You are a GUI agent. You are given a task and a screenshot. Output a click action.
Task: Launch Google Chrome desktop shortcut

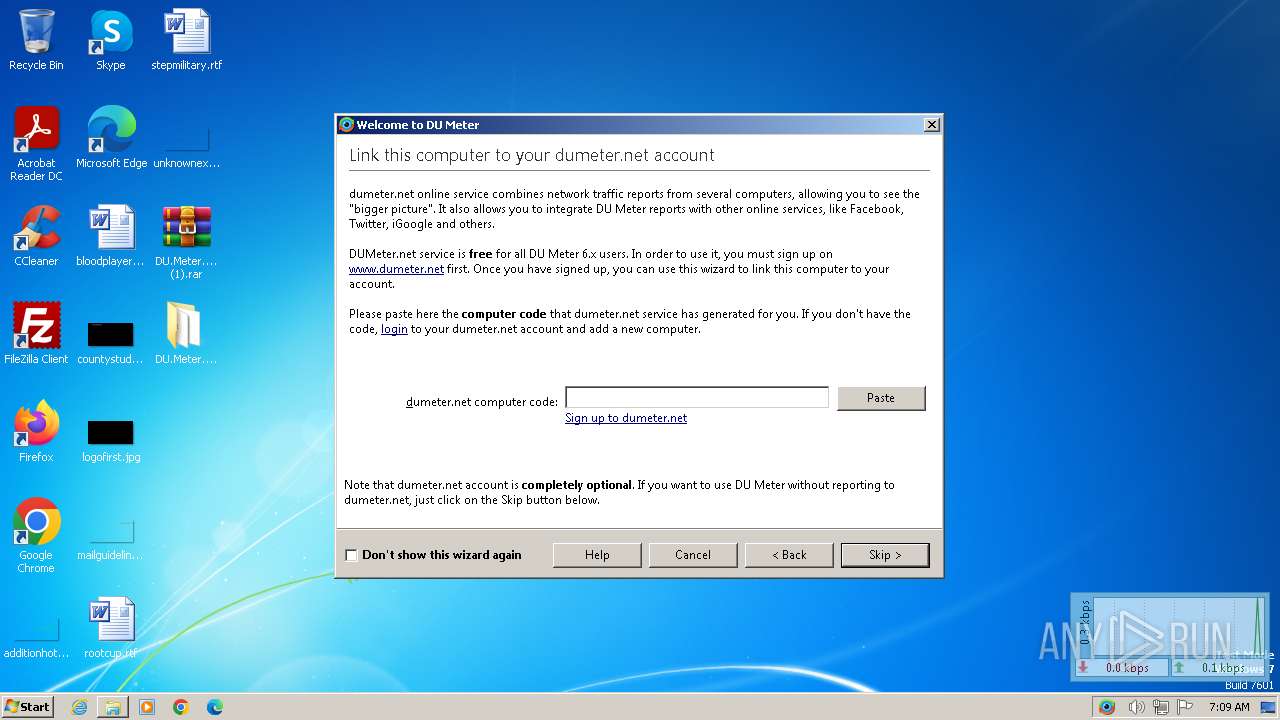tap(36, 536)
